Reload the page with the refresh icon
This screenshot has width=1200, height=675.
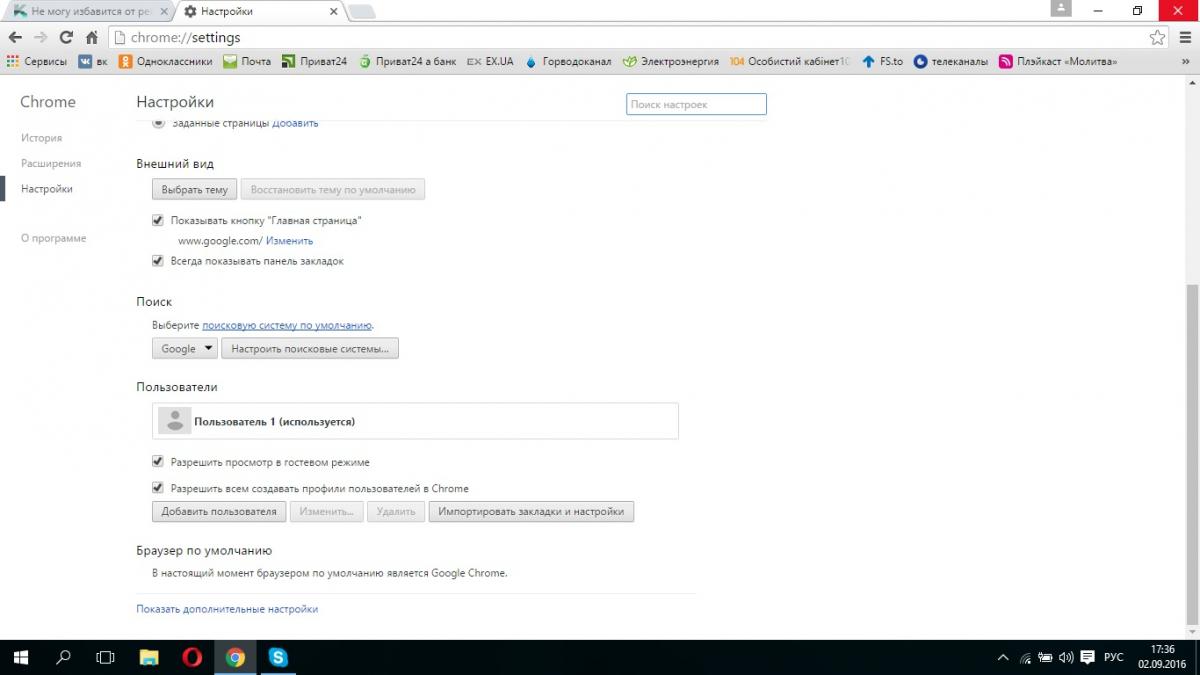point(66,37)
